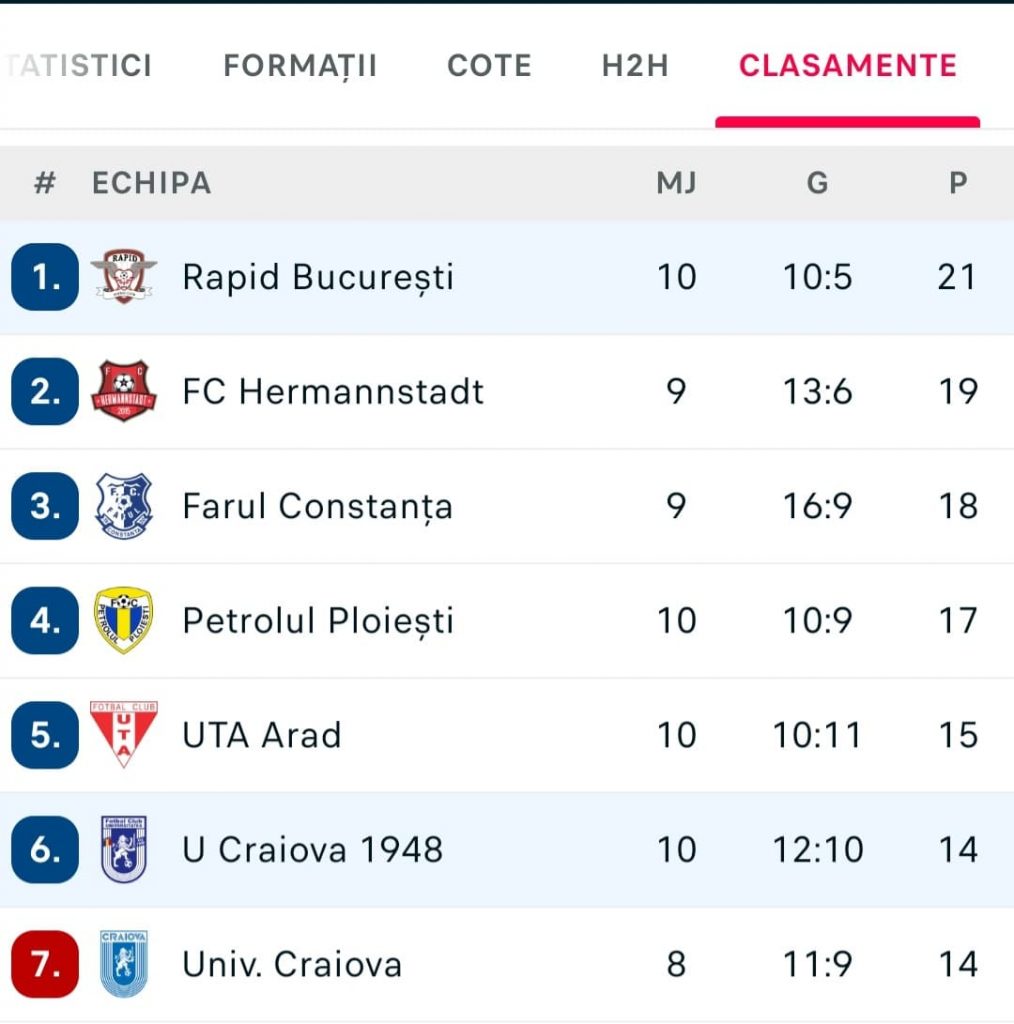
Task: Click the Univ. Craiova blue crest
Action: [x=124, y=964]
